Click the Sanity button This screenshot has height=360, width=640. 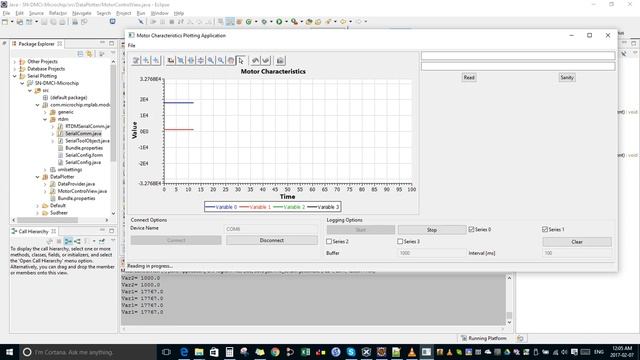click(567, 78)
